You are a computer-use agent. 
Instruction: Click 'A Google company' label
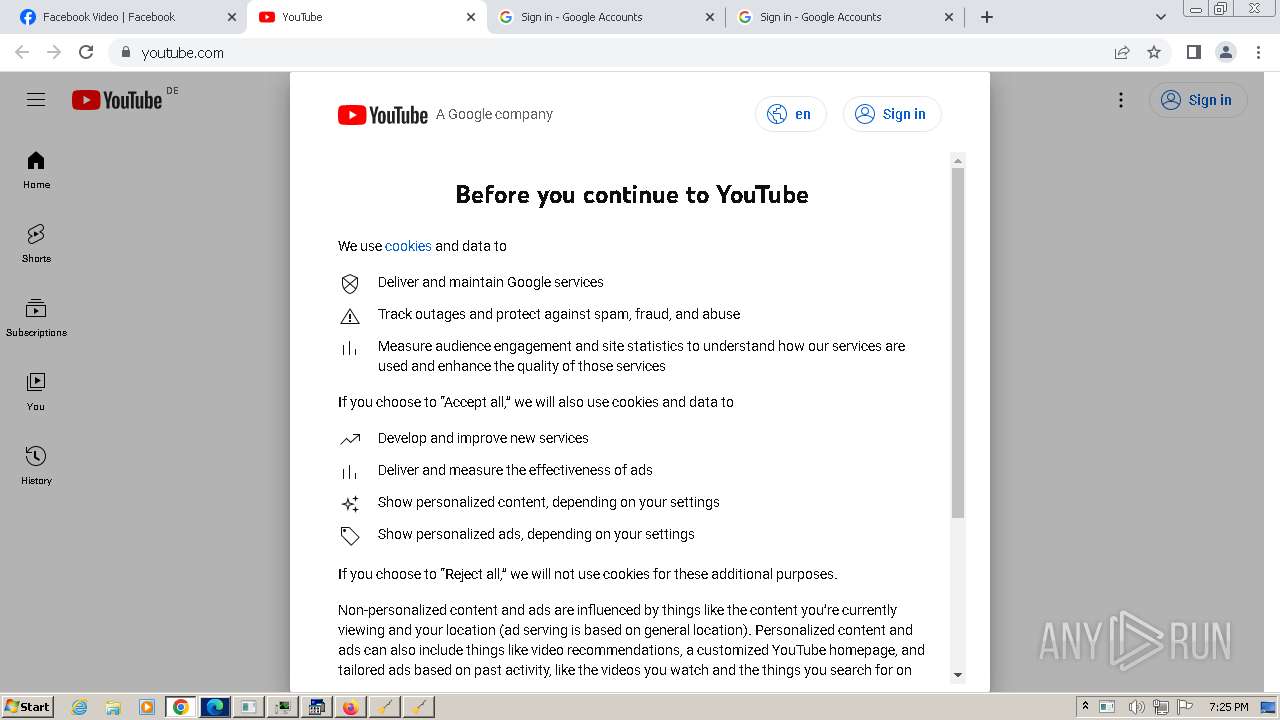tap(494, 114)
